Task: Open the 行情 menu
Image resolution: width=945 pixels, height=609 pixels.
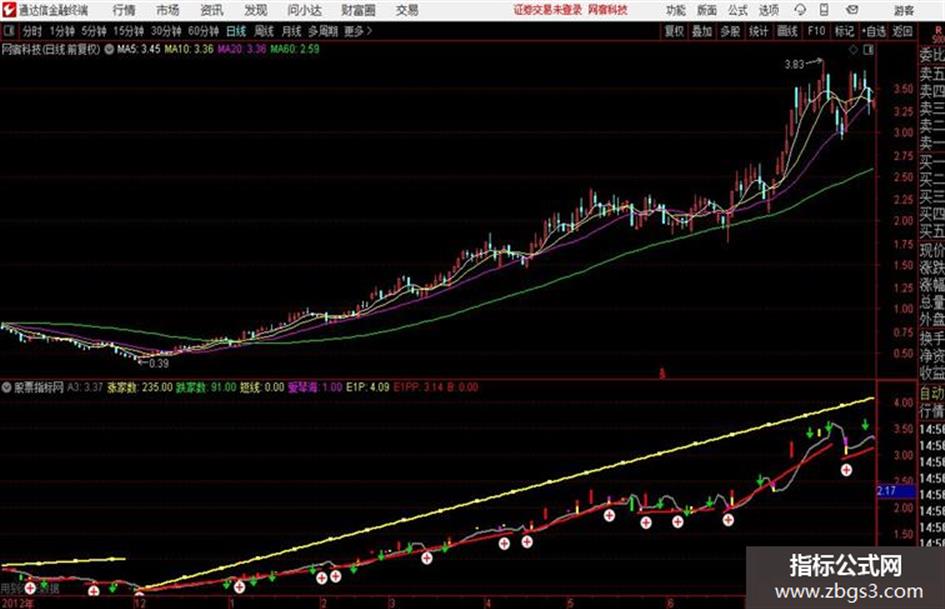Action: tap(124, 10)
